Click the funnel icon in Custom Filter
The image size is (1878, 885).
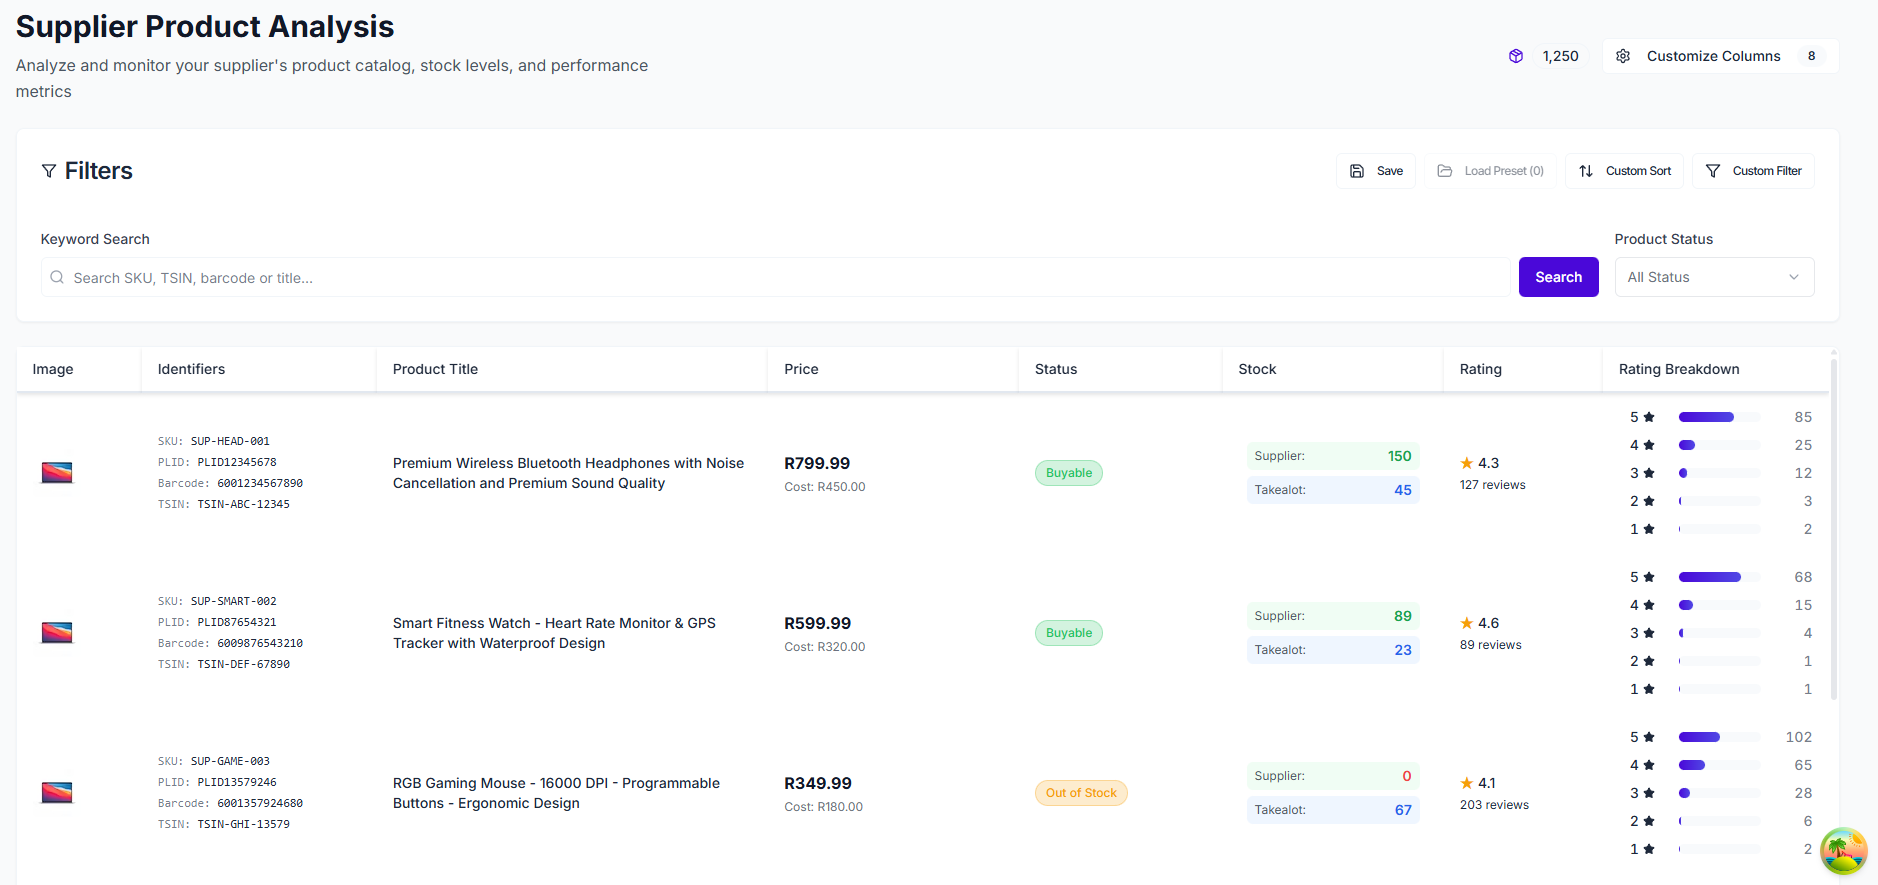(1713, 171)
